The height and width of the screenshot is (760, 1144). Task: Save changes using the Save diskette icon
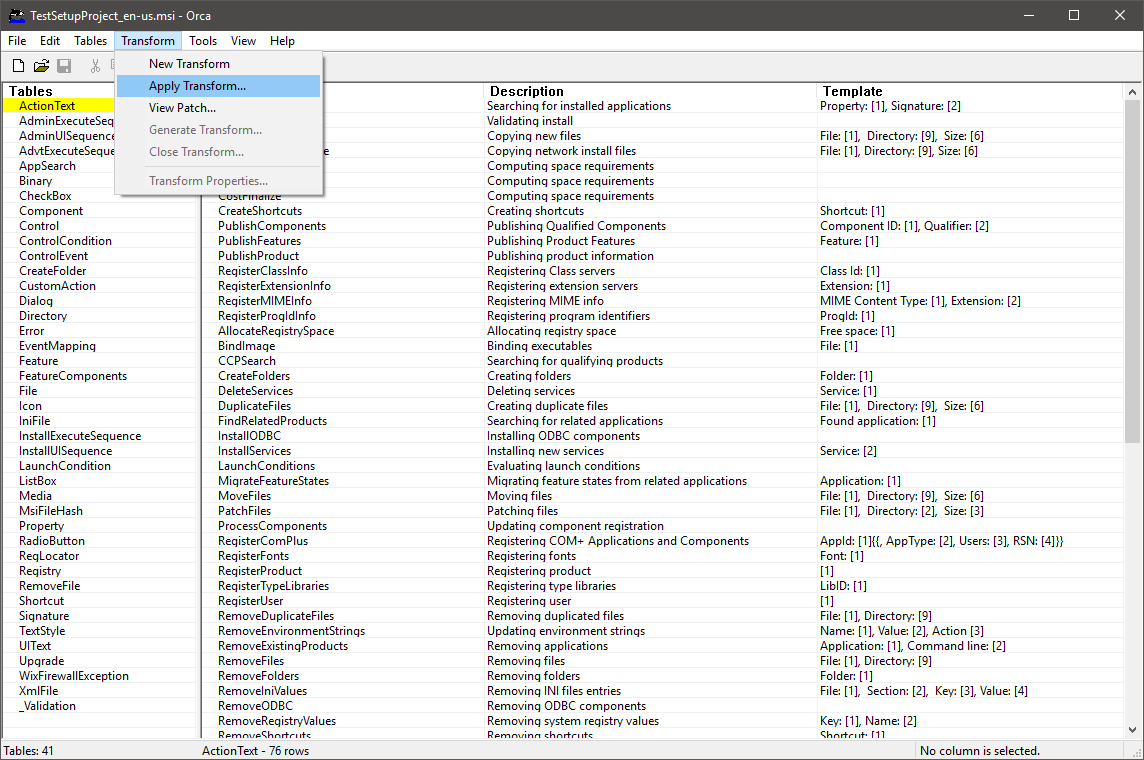pyautogui.click(x=64, y=64)
